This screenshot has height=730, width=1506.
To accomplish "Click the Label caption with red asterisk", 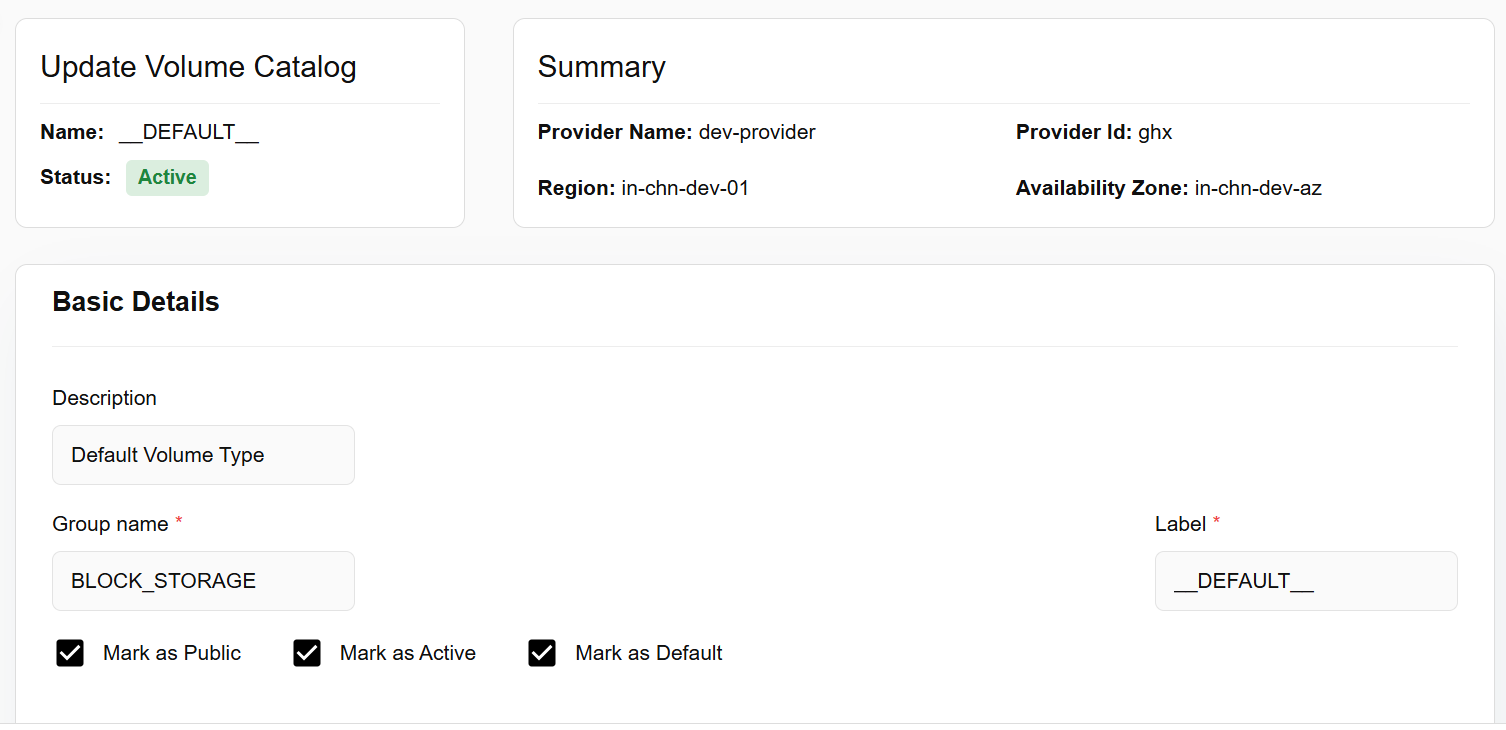I will (1181, 524).
